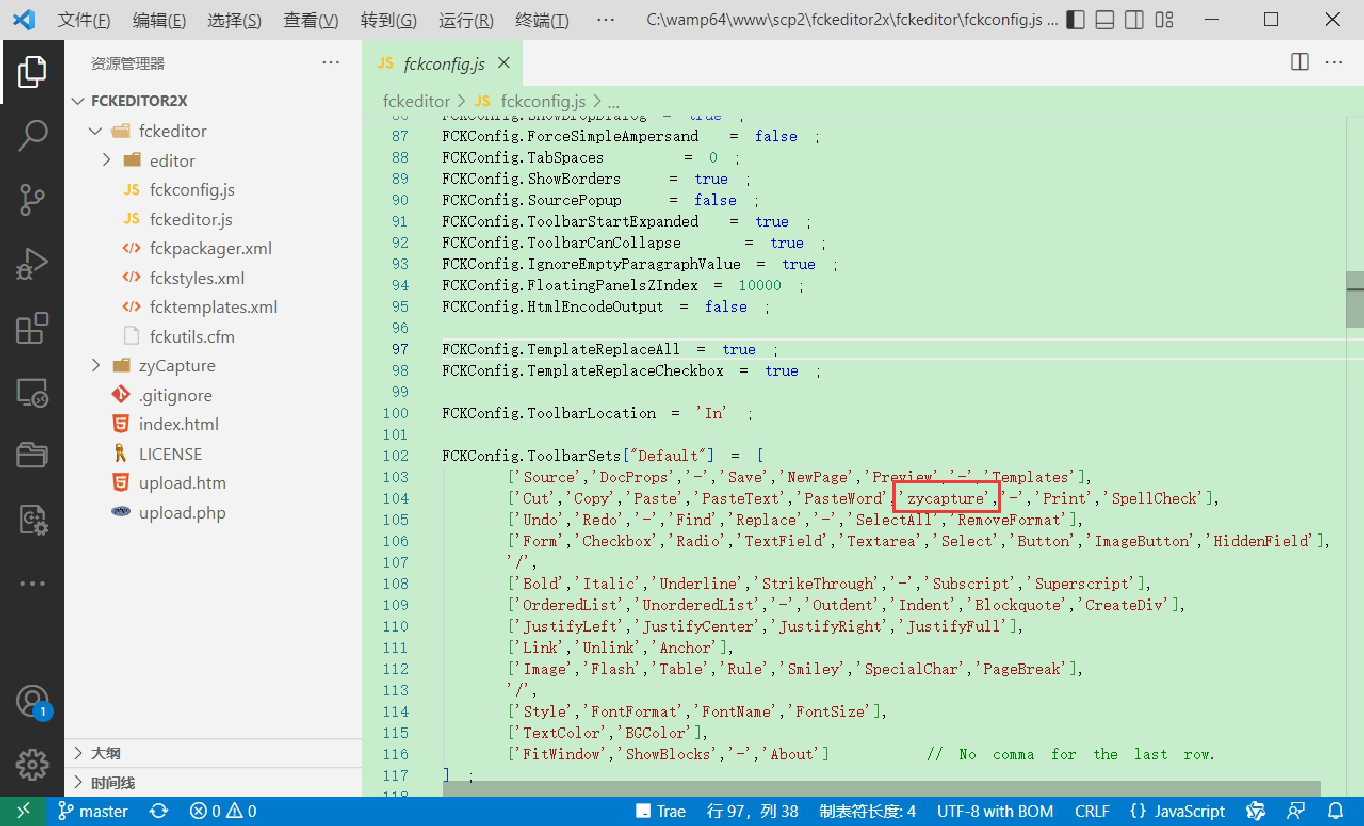Open the 文件(F) menu
This screenshot has height=826, width=1364.
[x=84, y=20]
